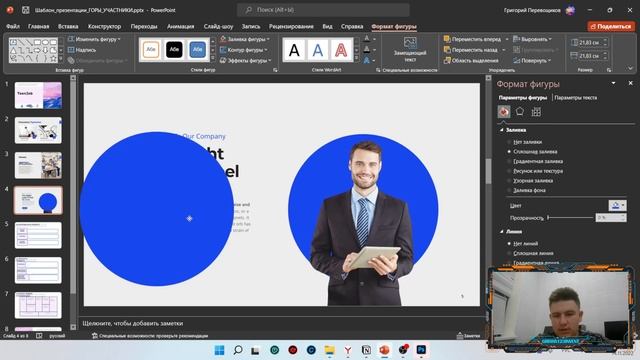Viewport: 640px width, 360px height.
Task: Open Эффекты фигуры dropdown
Action: (246, 60)
